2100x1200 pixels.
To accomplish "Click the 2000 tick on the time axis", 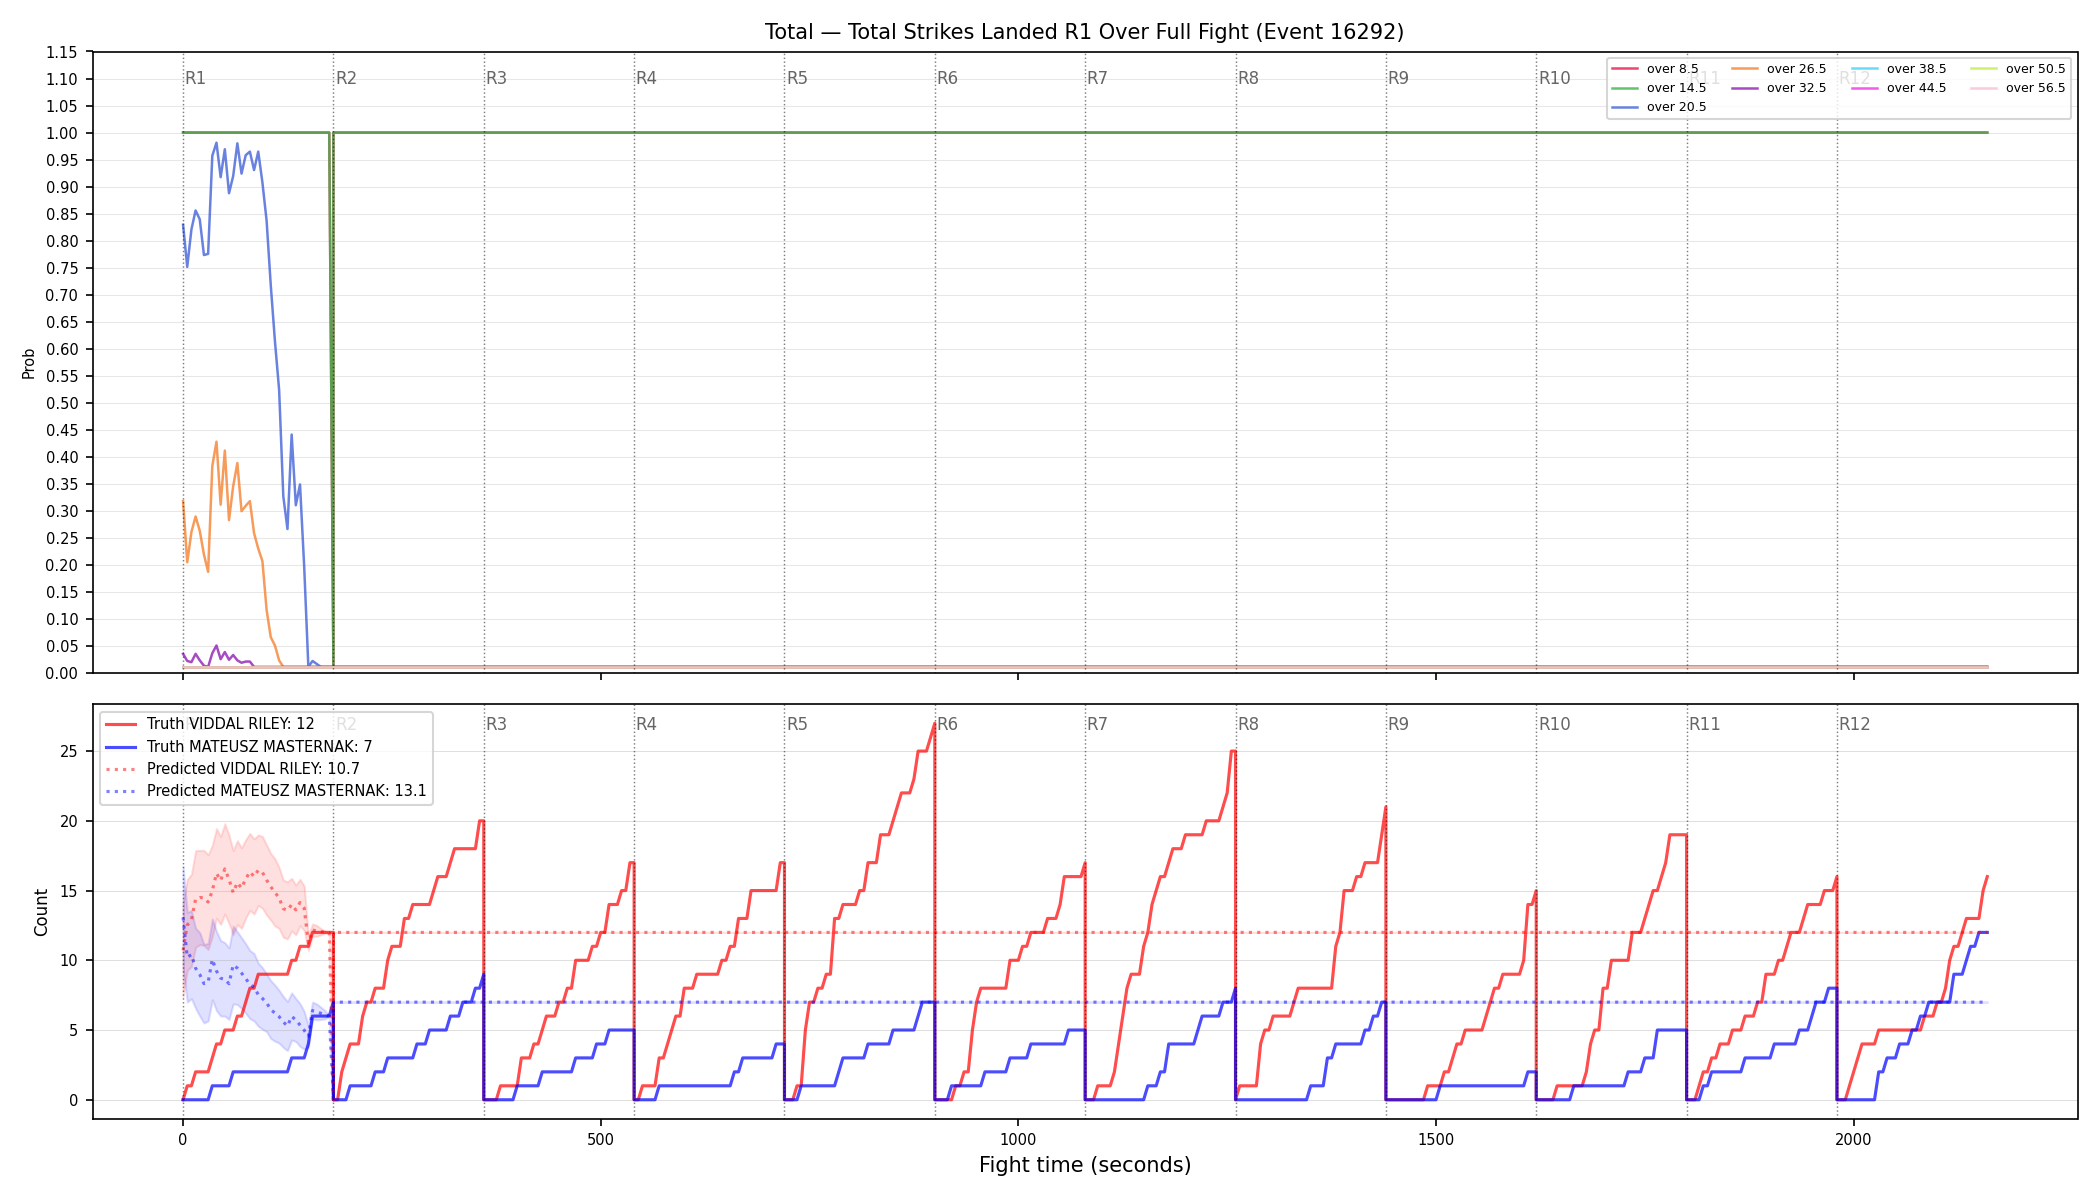I will click(1854, 1139).
